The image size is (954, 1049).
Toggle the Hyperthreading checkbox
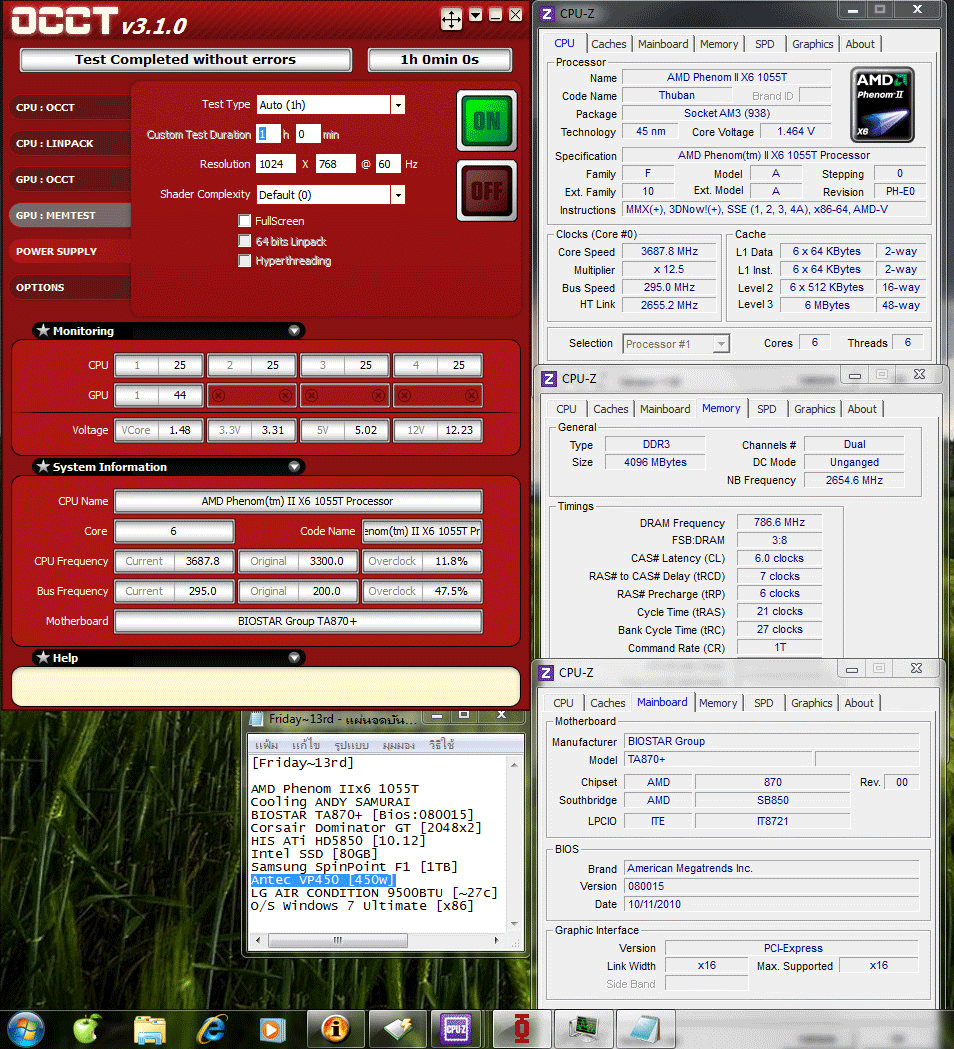pos(245,260)
